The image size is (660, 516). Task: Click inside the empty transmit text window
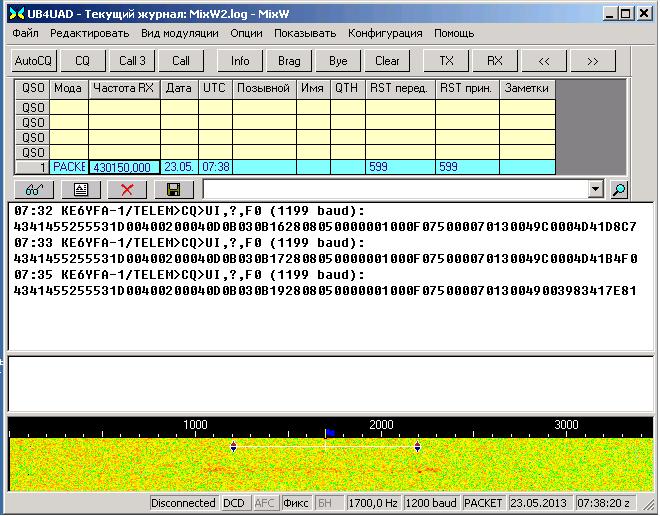pyautogui.click(x=330, y=383)
